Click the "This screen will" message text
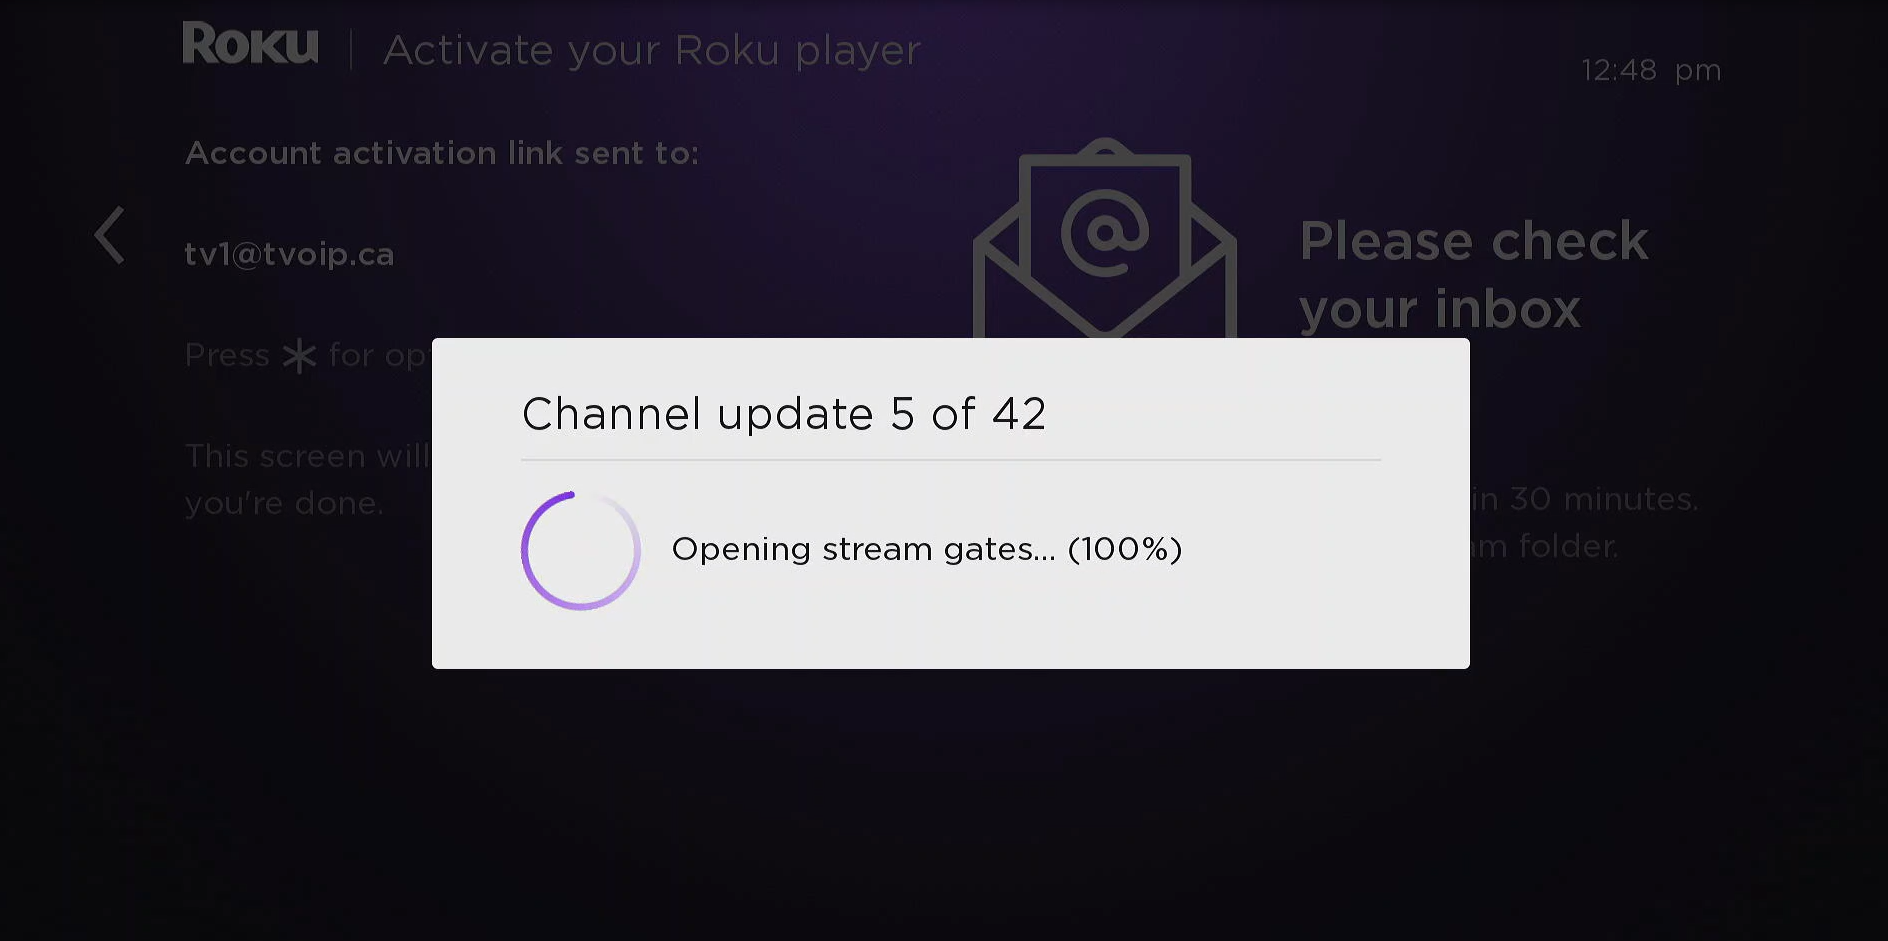 tap(307, 456)
